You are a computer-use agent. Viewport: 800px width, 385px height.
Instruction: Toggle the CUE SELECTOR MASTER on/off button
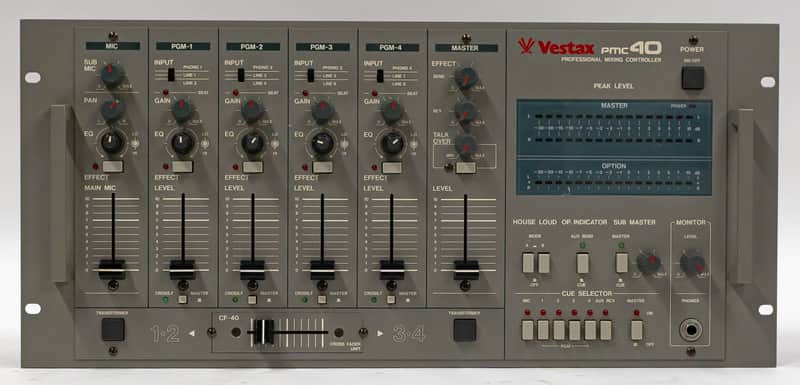tap(636, 330)
